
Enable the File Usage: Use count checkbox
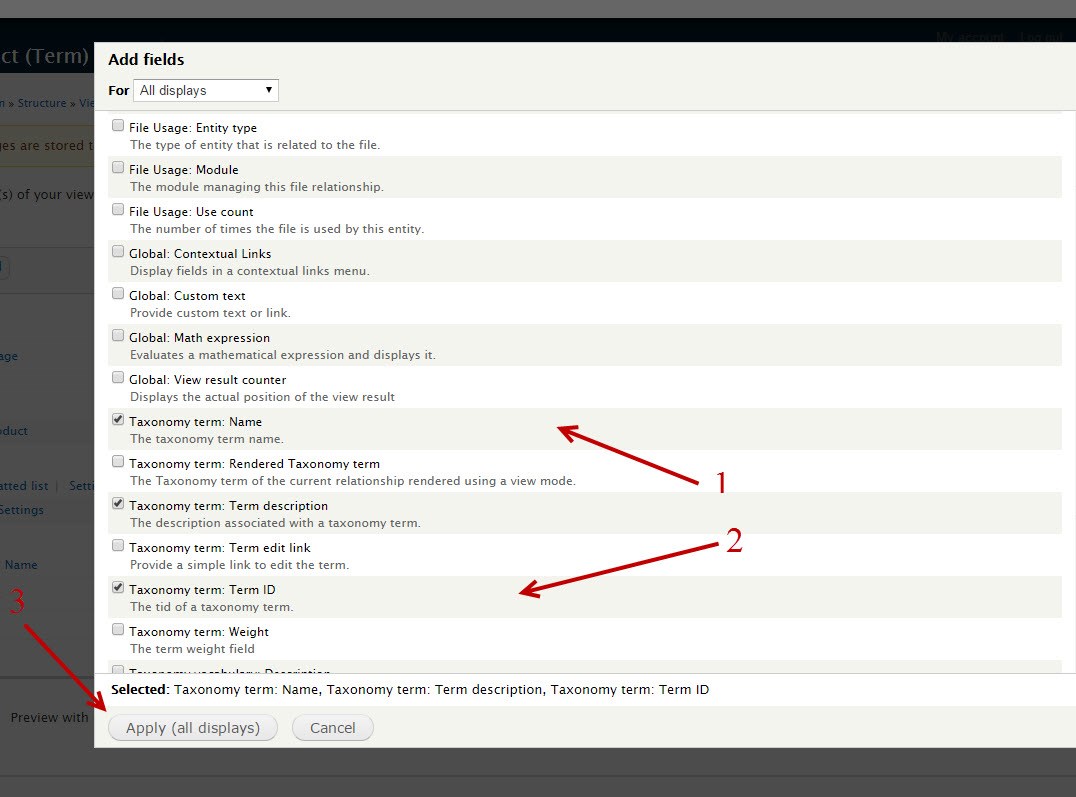tap(118, 209)
